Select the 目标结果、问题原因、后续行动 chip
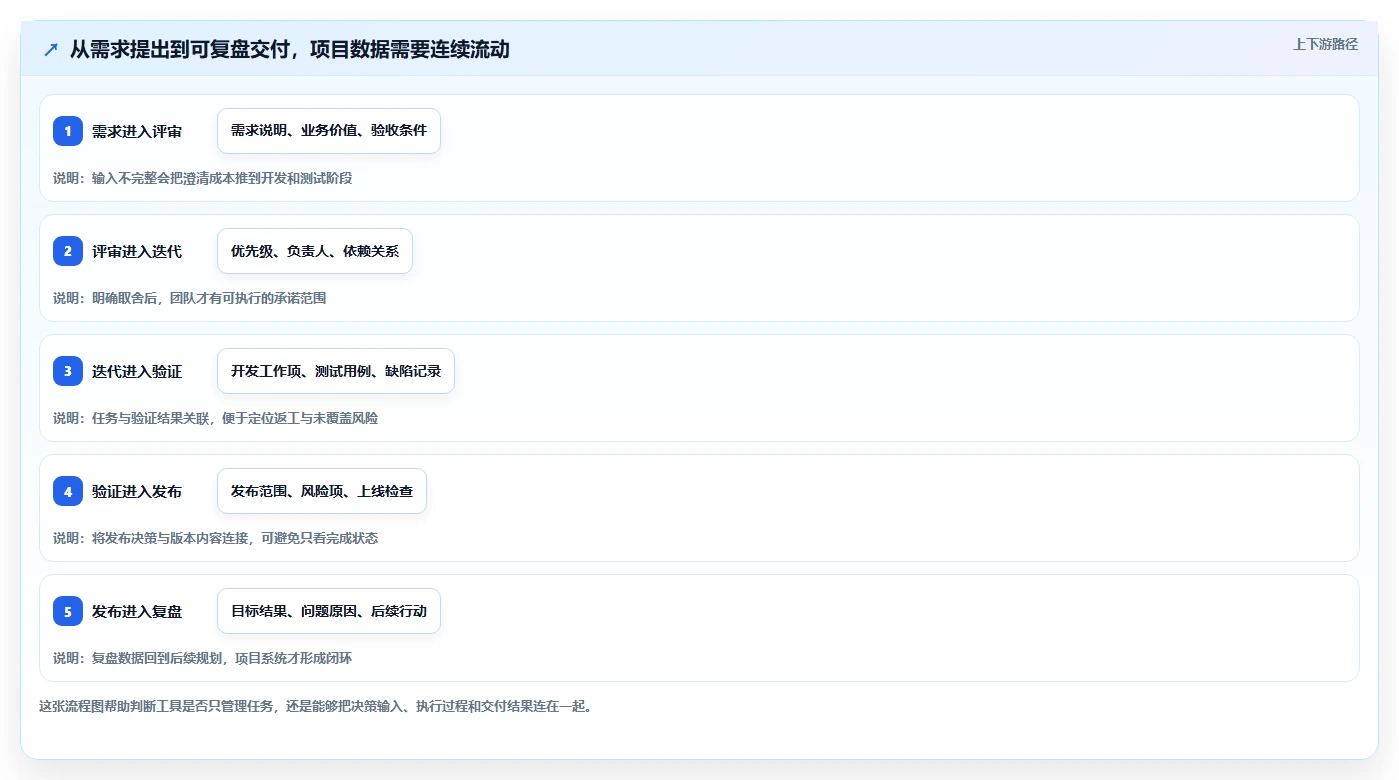1399x780 pixels. coord(329,611)
